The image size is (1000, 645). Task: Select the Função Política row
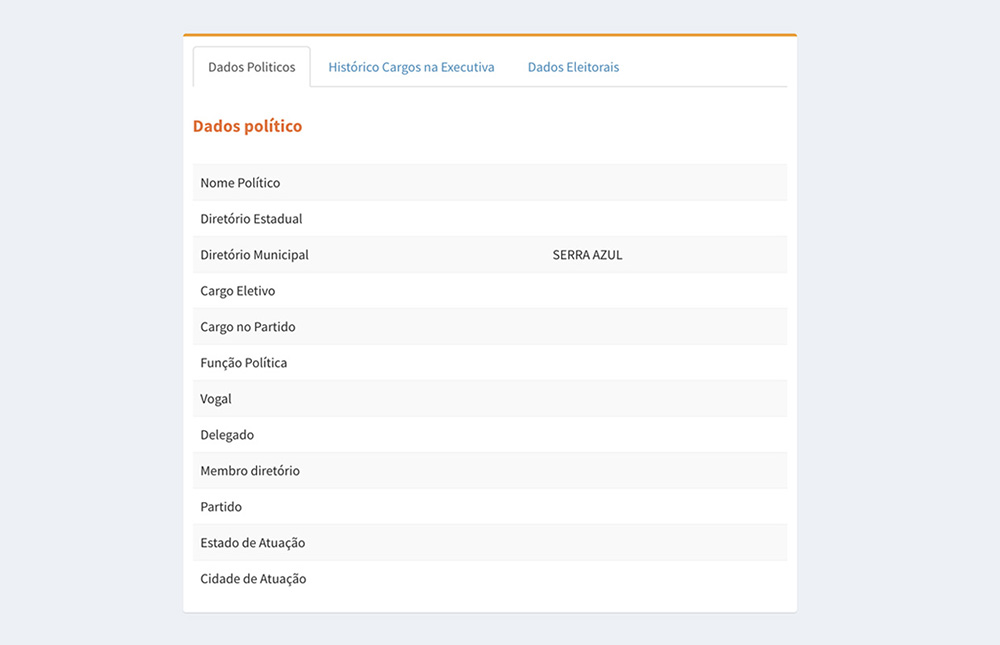click(490, 362)
